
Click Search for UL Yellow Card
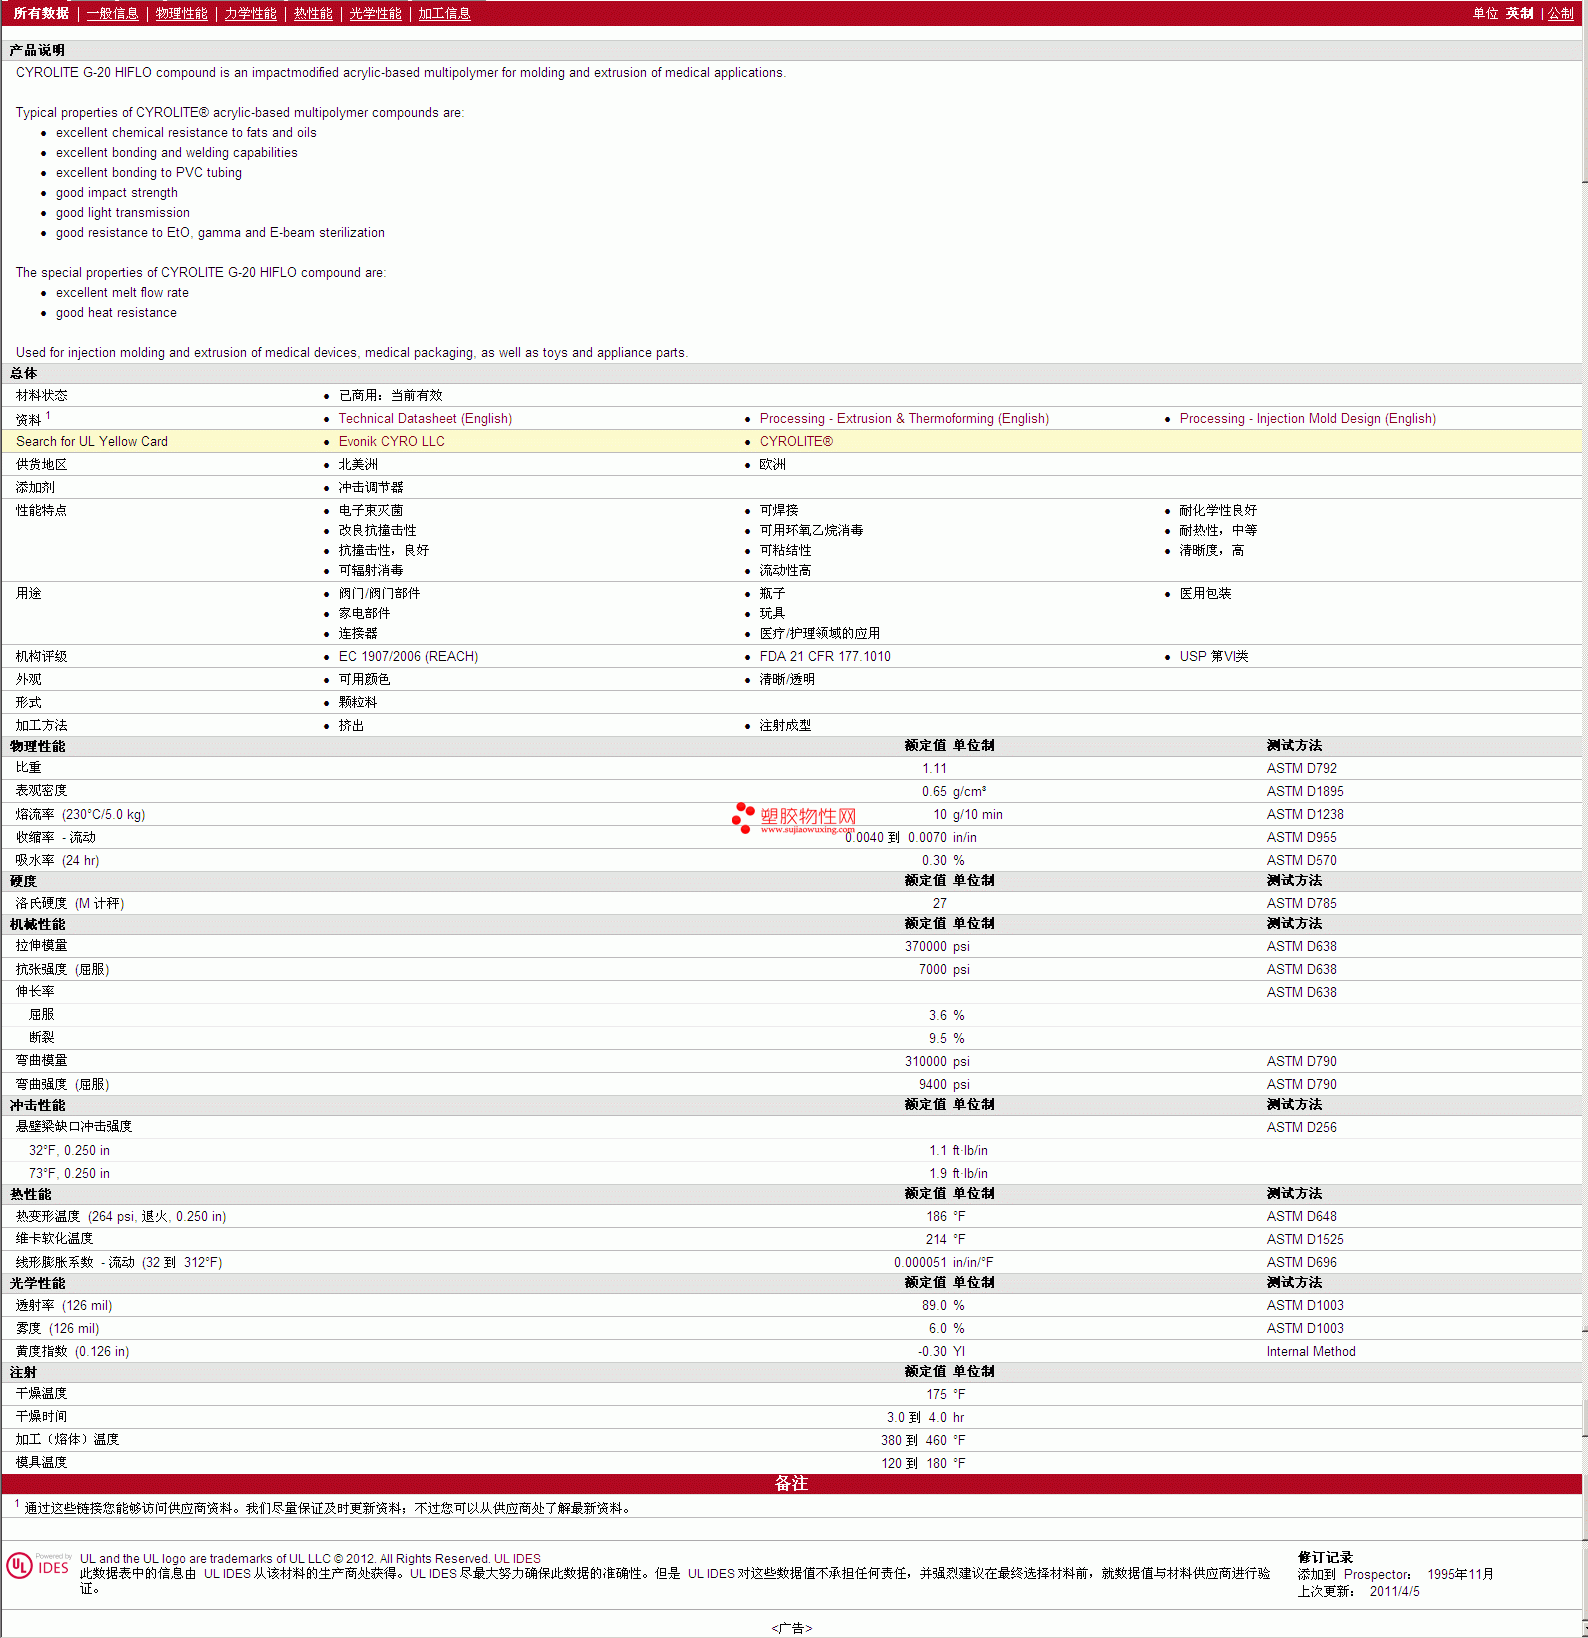click(92, 441)
